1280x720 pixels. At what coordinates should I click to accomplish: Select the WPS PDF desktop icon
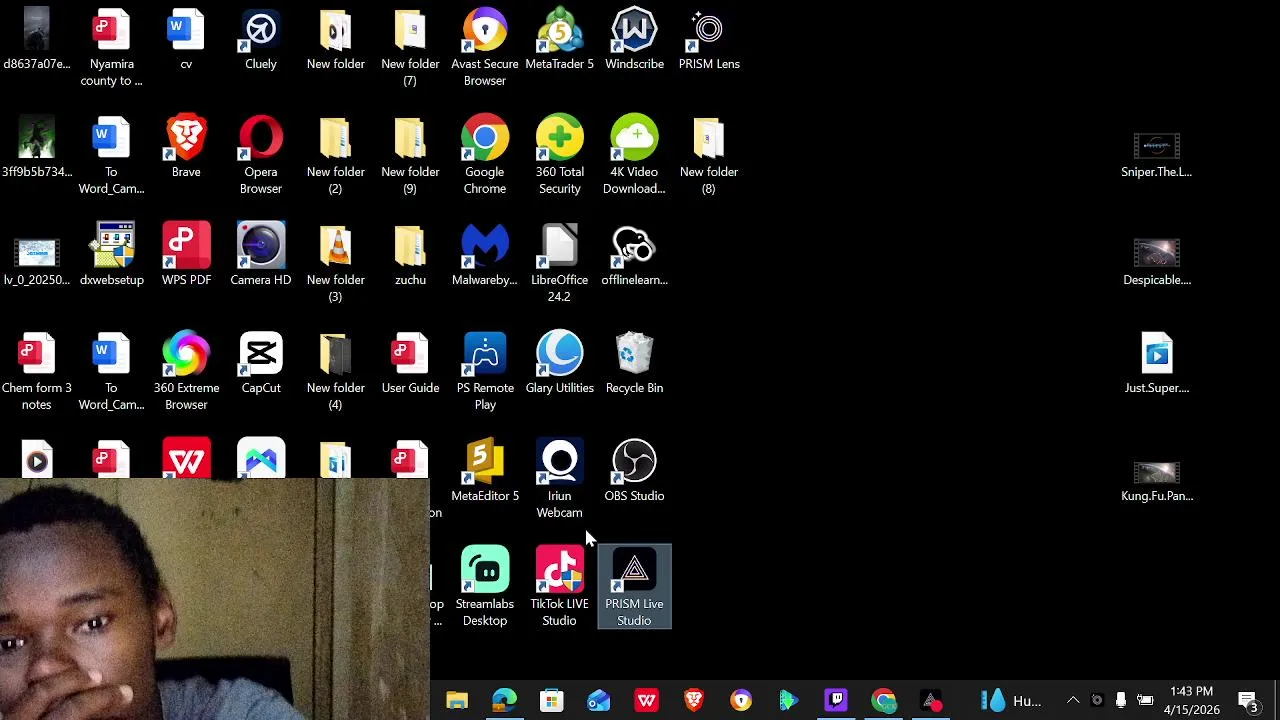pos(186,256)
